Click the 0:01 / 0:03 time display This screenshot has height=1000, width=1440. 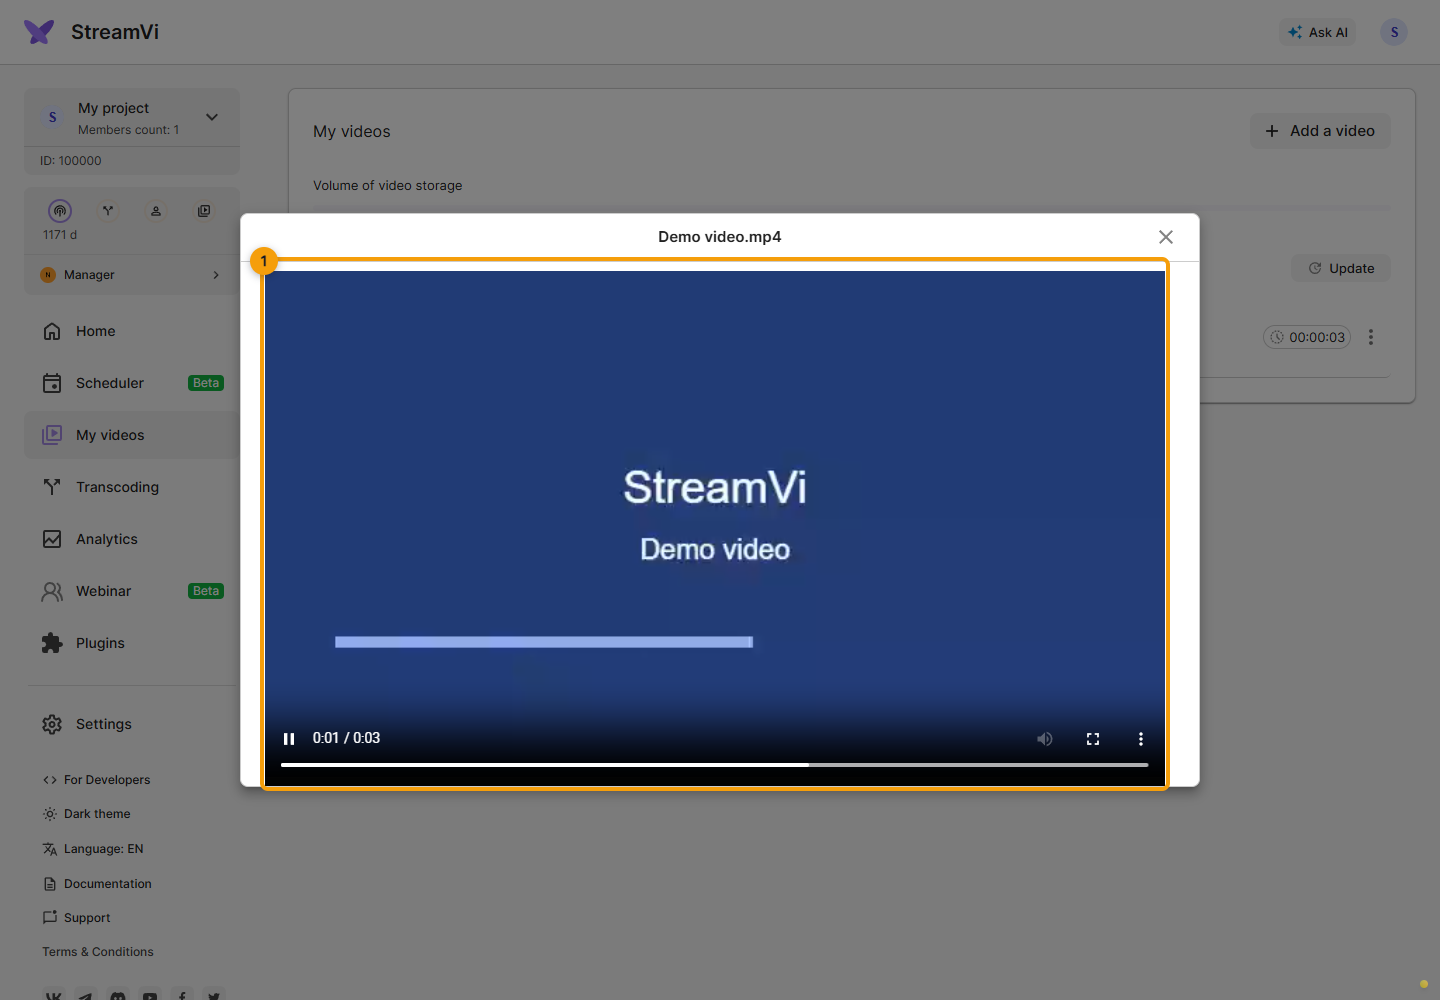click(x=346, y=738)
